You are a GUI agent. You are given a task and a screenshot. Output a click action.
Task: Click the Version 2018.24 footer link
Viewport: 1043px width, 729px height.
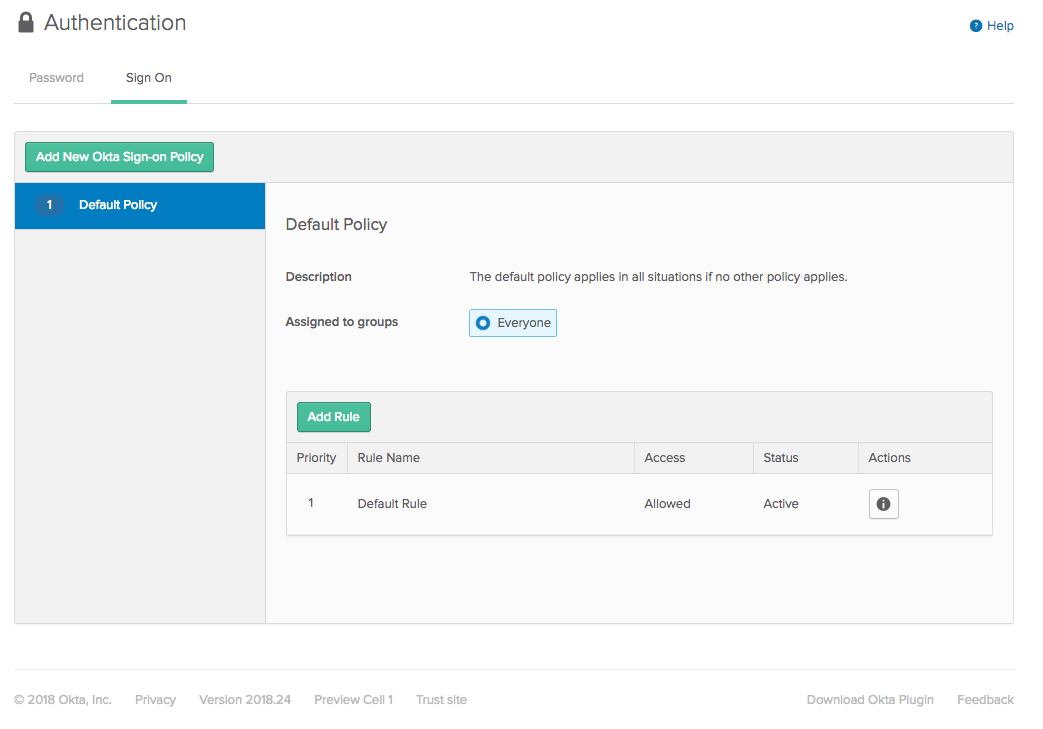coord(245,700)
